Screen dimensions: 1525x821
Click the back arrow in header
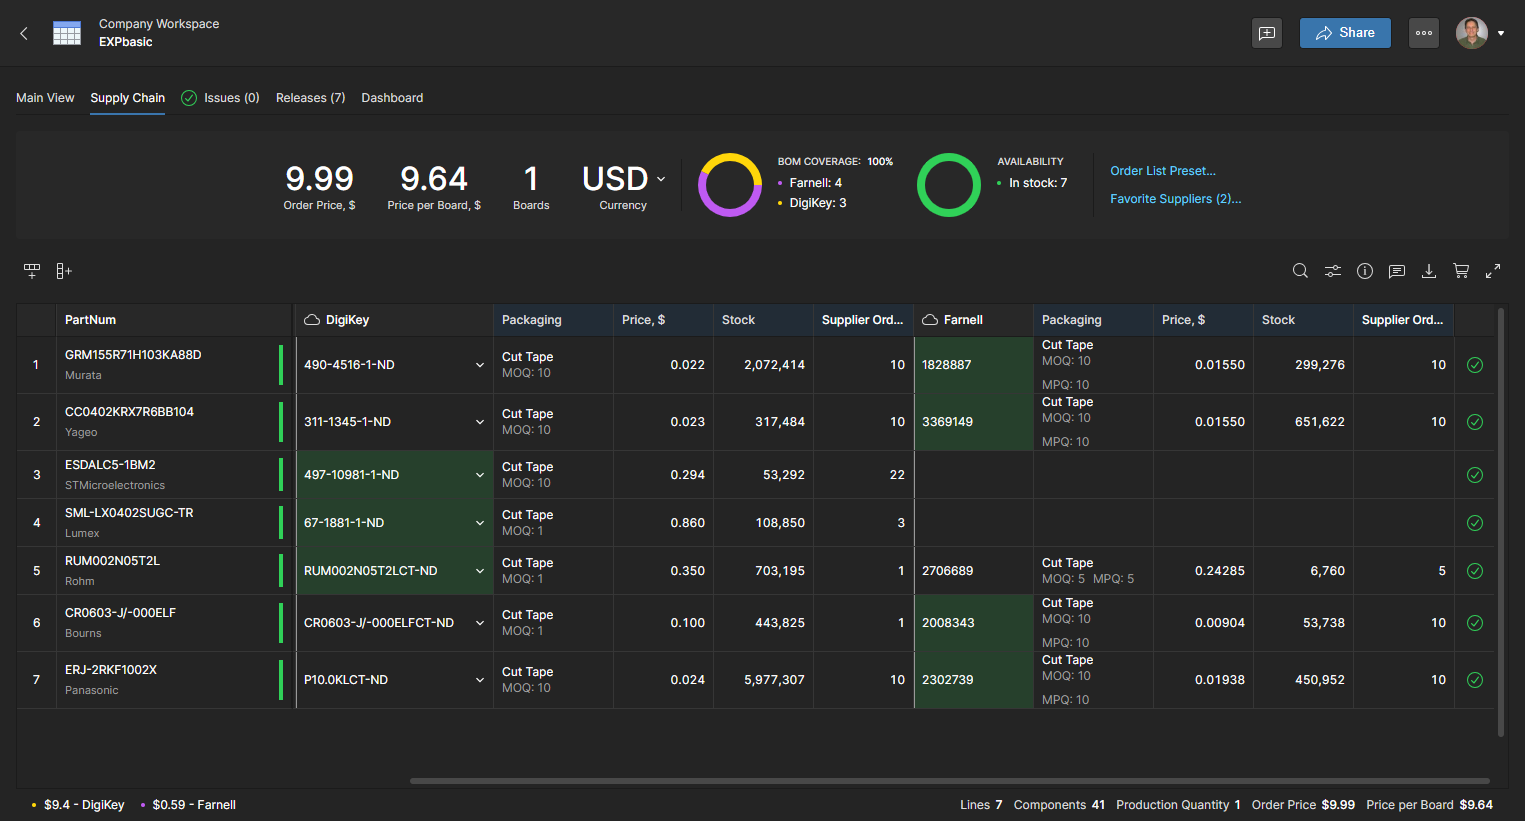coord(24,33)
